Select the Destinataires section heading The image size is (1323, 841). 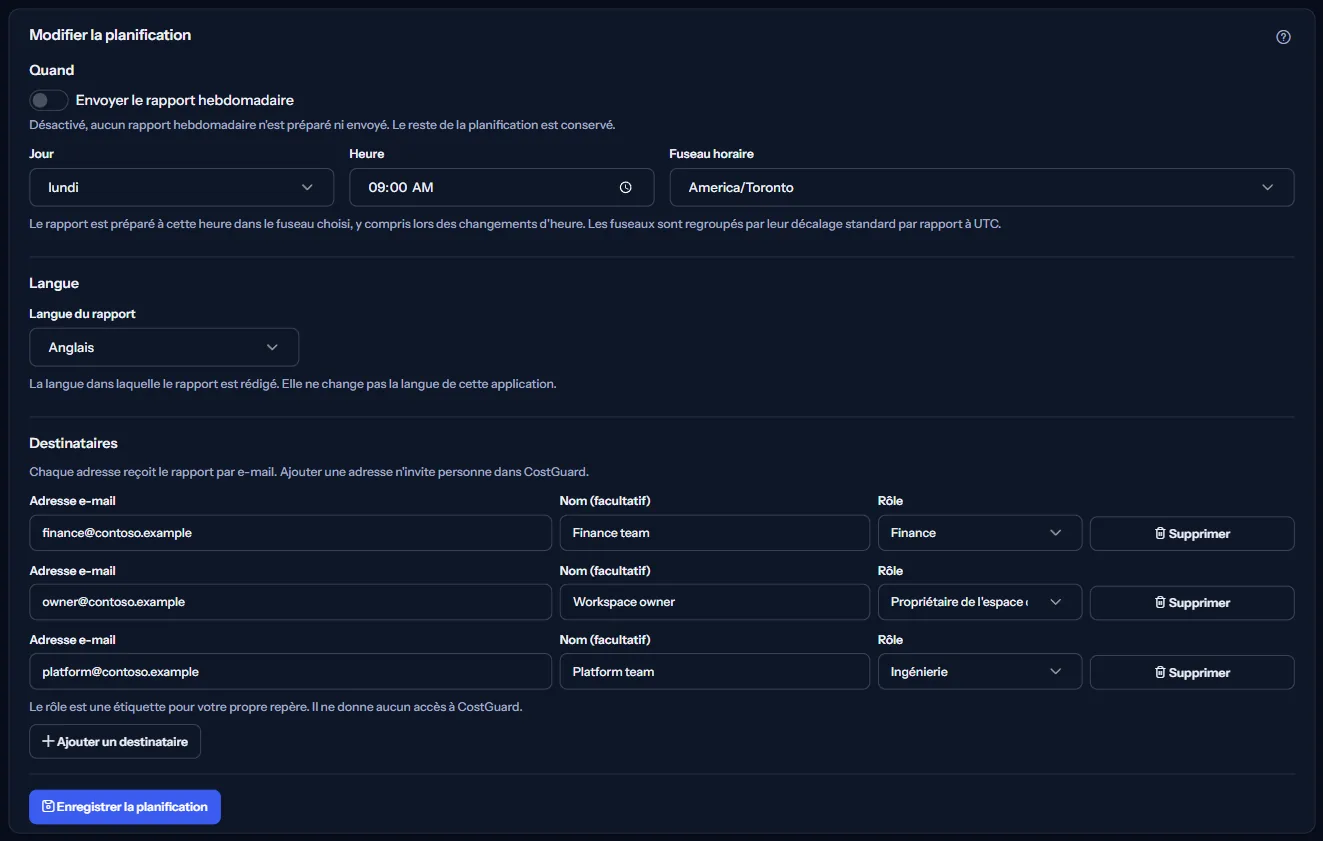click(x=74, y=443)
